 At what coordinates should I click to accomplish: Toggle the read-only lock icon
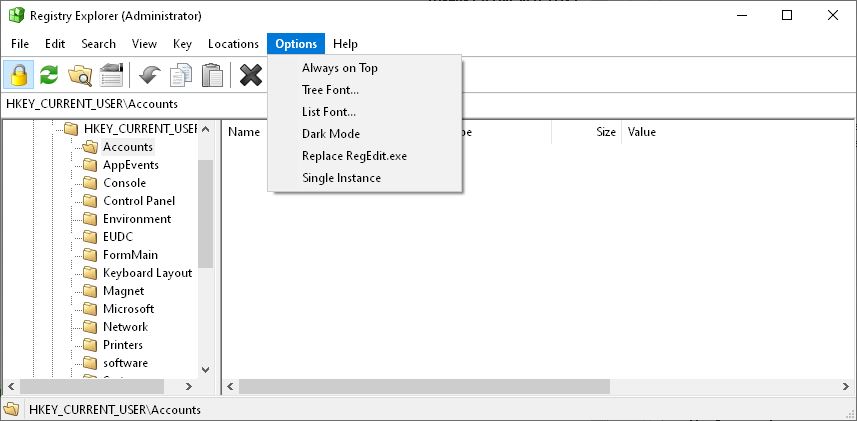coord(18,75)
